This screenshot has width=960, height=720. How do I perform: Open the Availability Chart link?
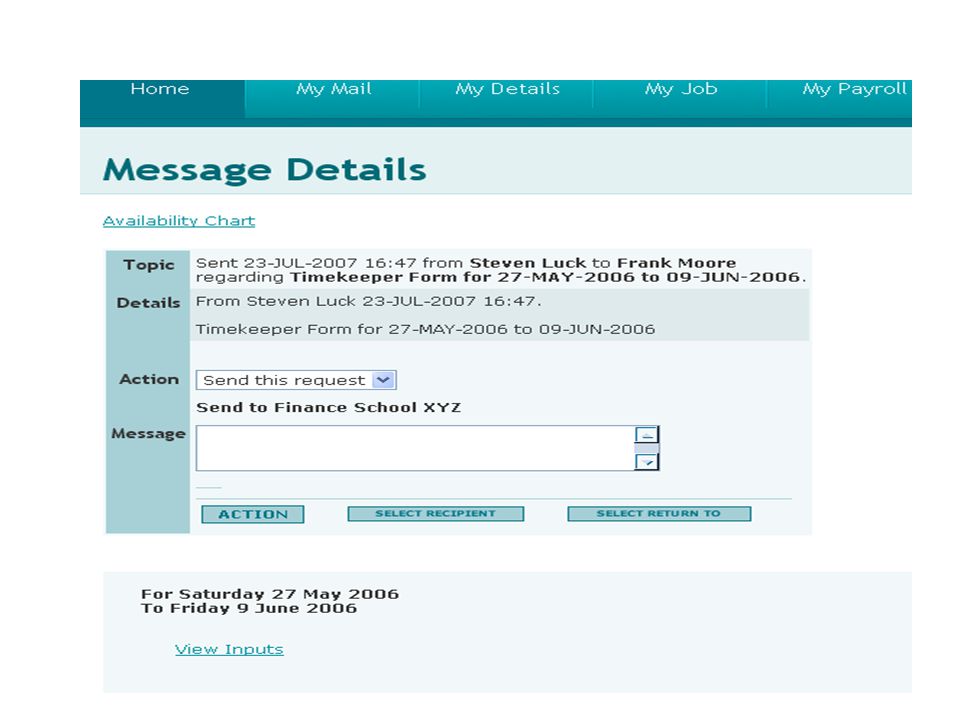click(x=179, y=221)
